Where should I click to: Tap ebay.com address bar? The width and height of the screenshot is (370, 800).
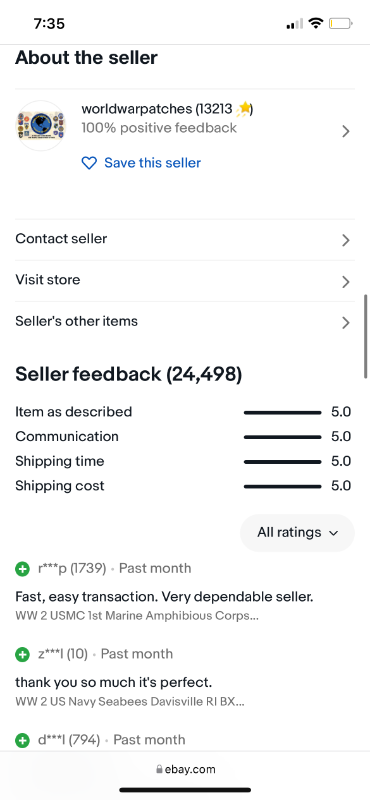coord(185,769)
